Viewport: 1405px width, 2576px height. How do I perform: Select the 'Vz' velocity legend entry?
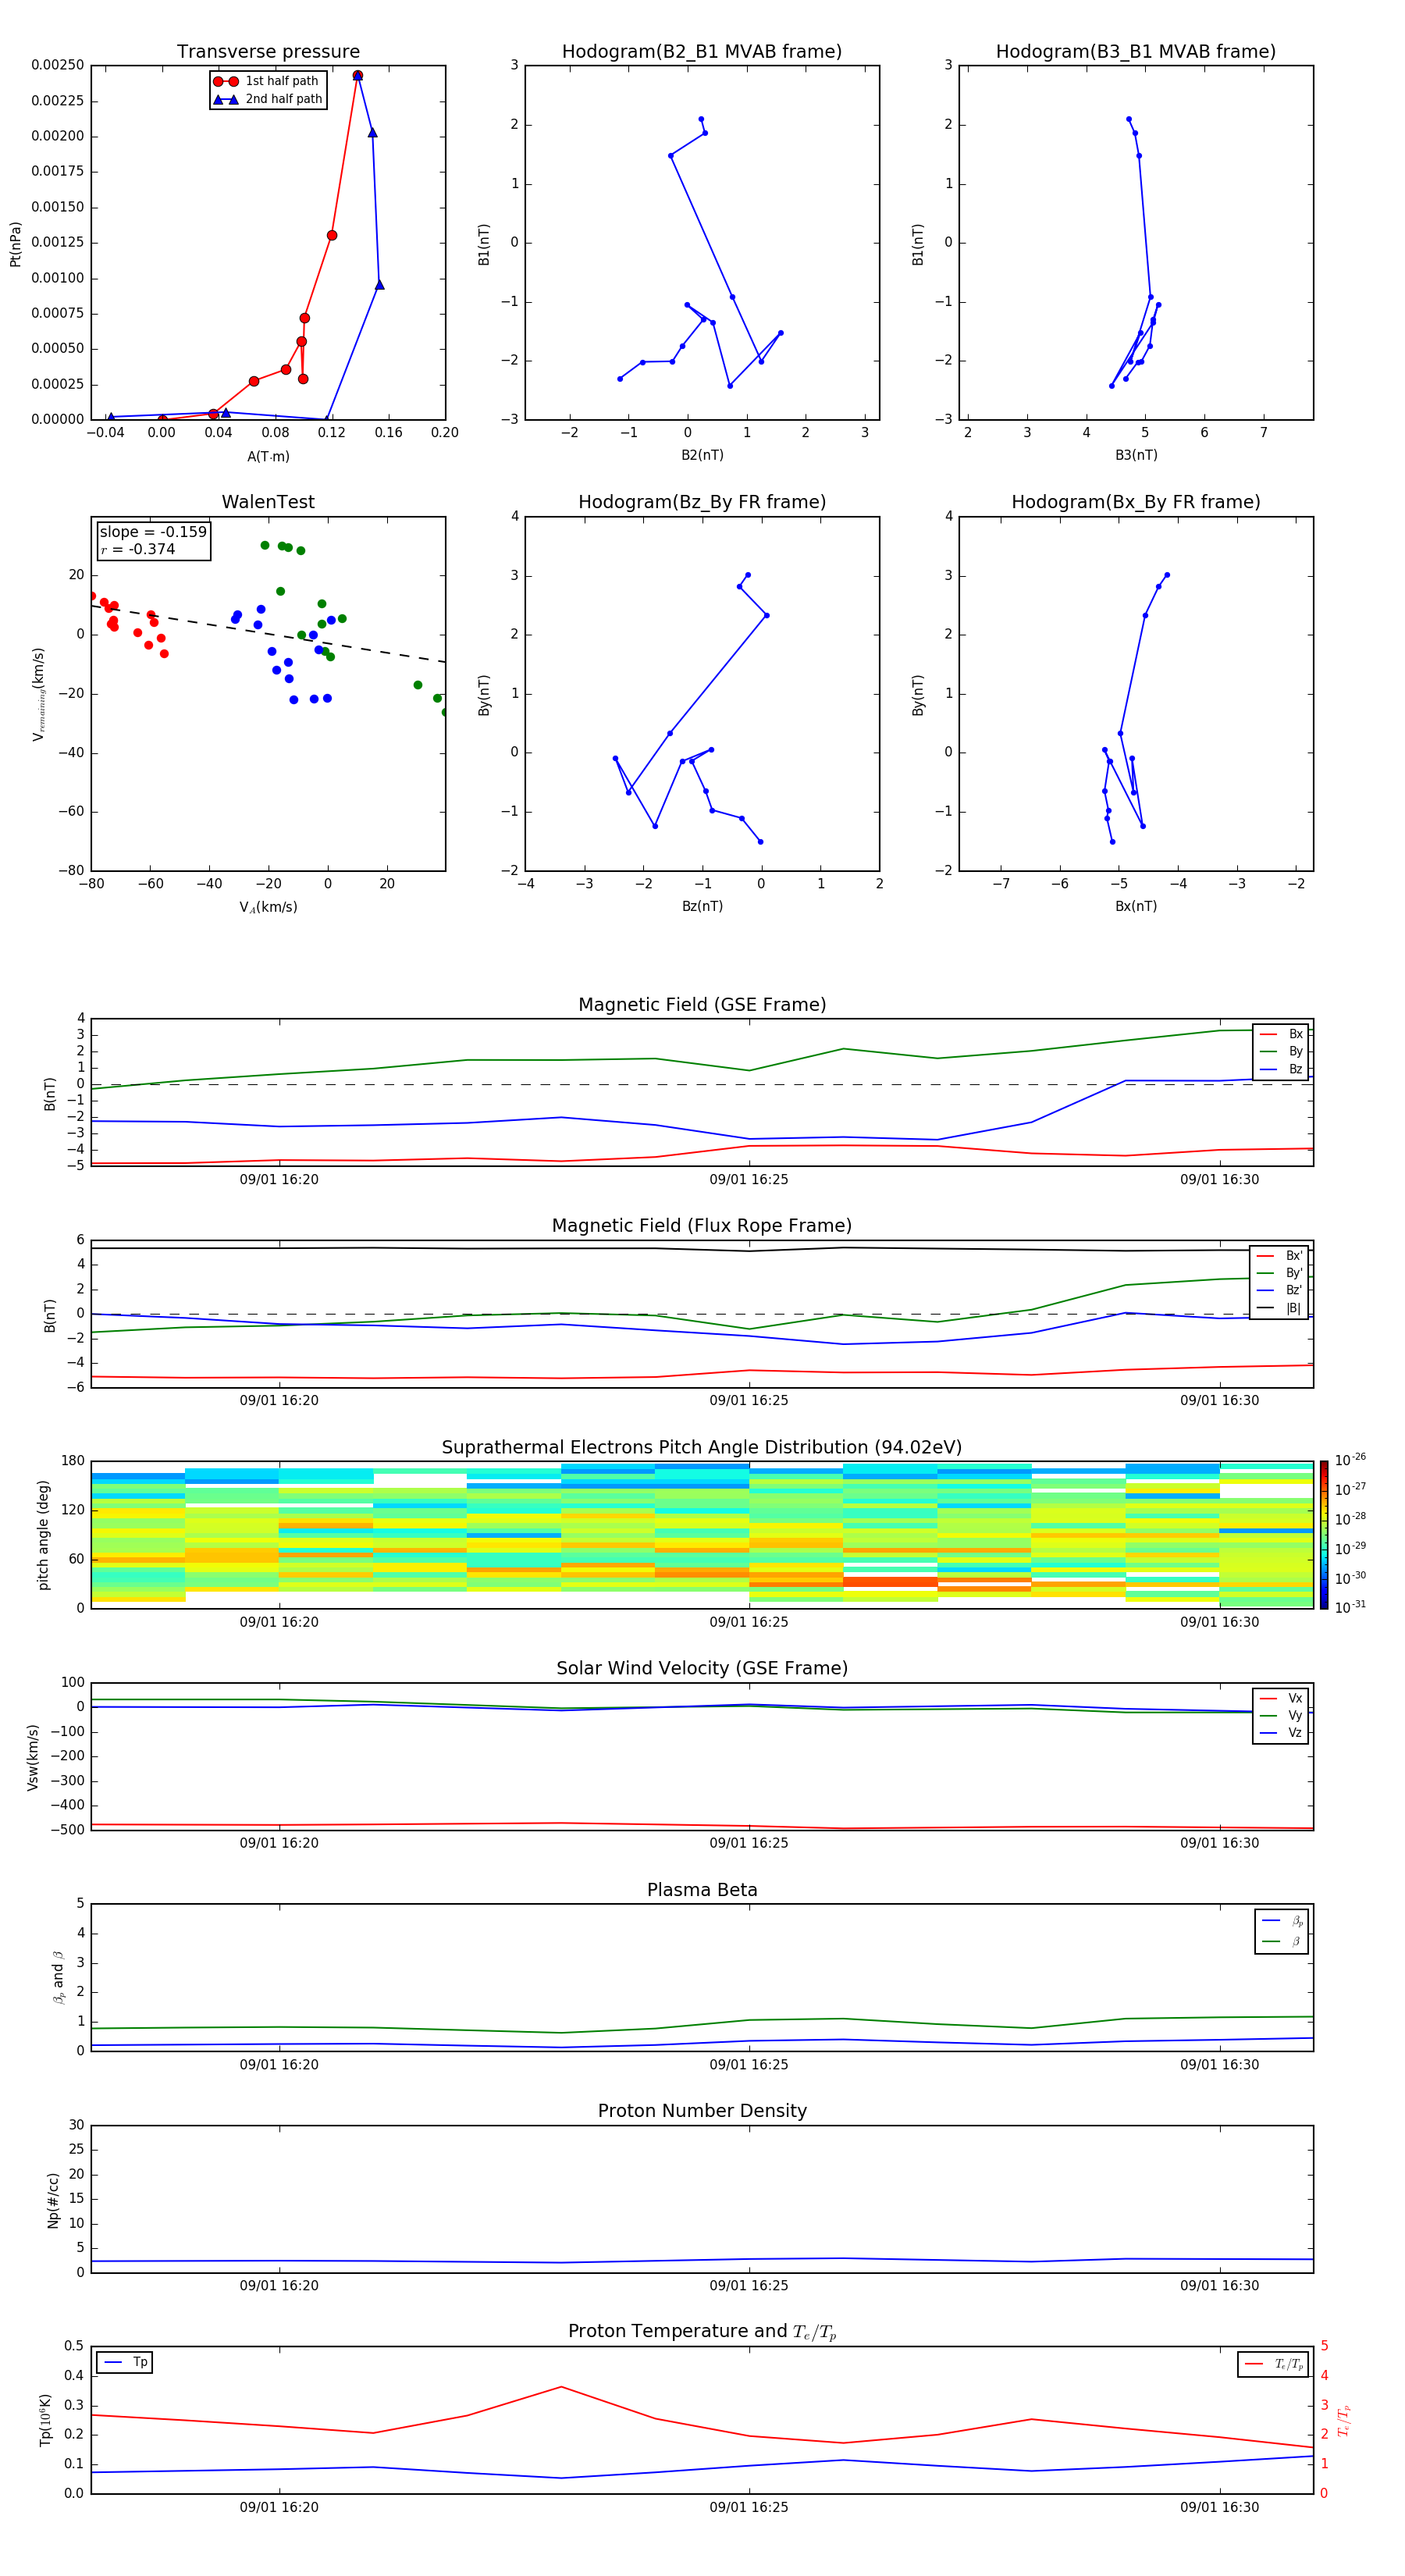(x=1281, y=1732)
